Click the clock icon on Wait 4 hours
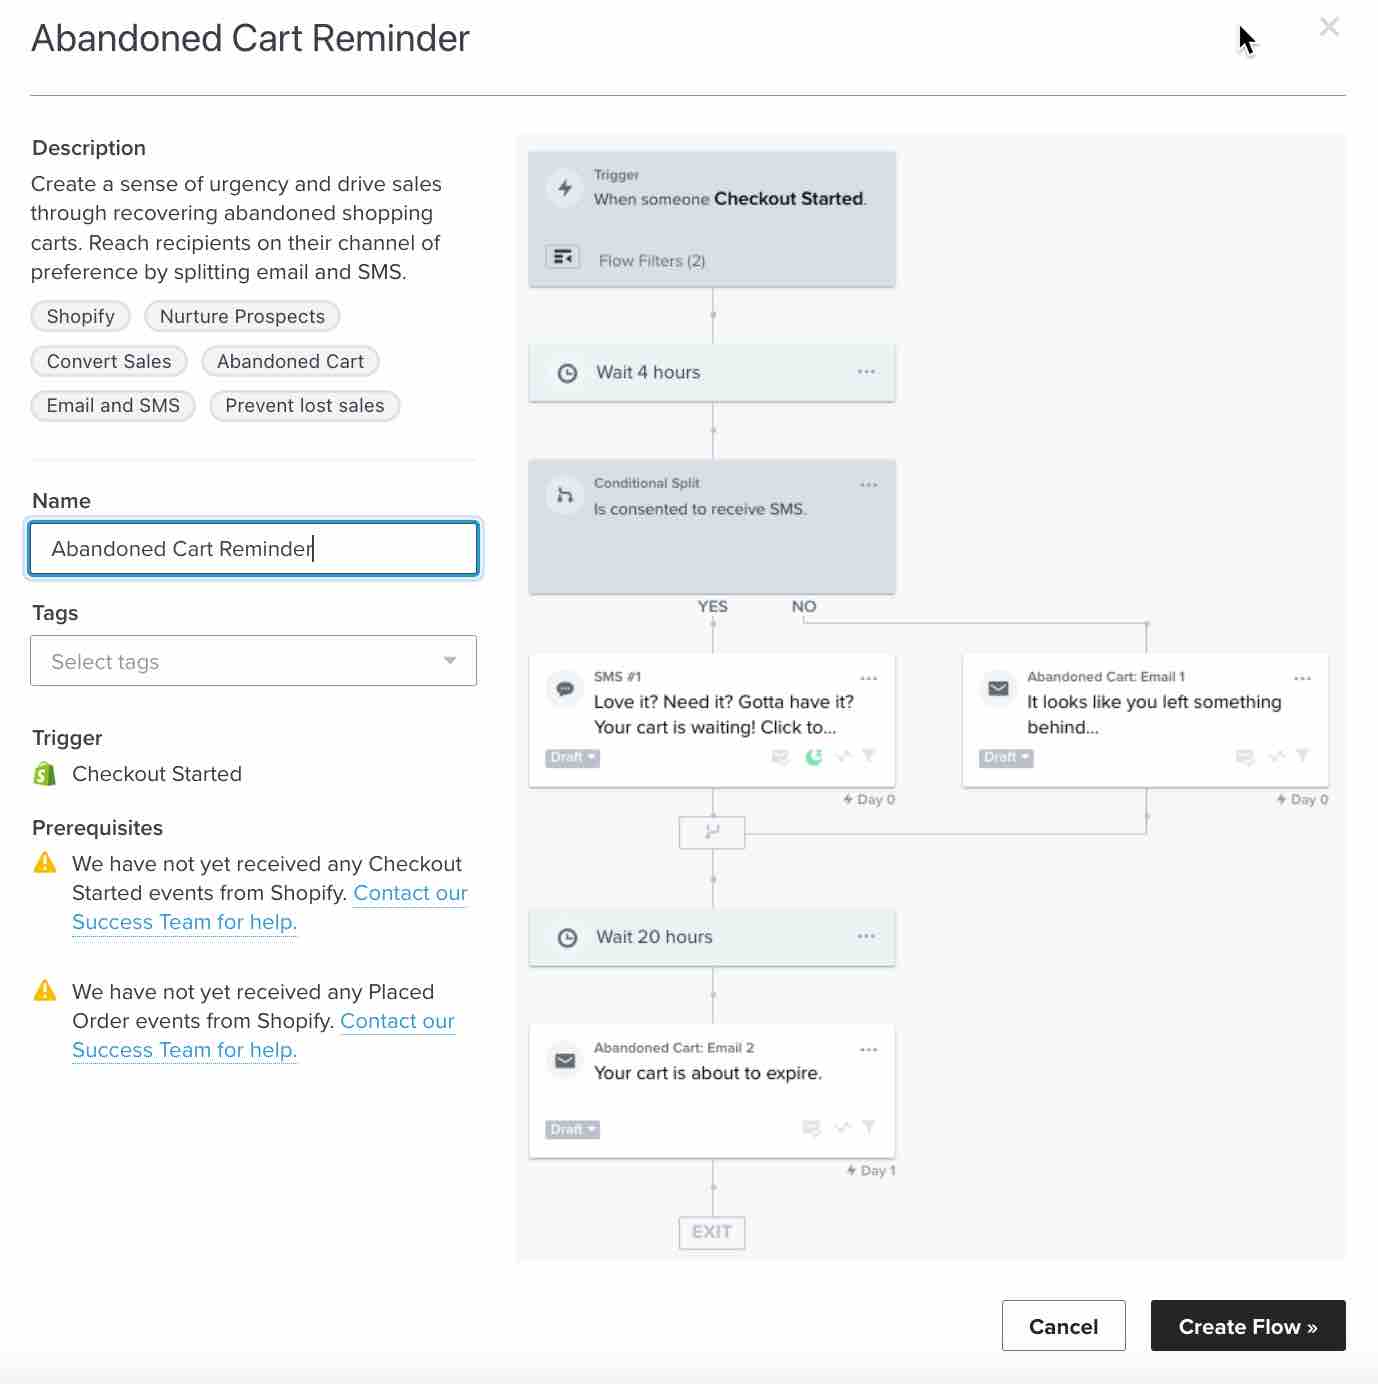Screen dimensions: 1378x1384 click(x=568, y=372)
